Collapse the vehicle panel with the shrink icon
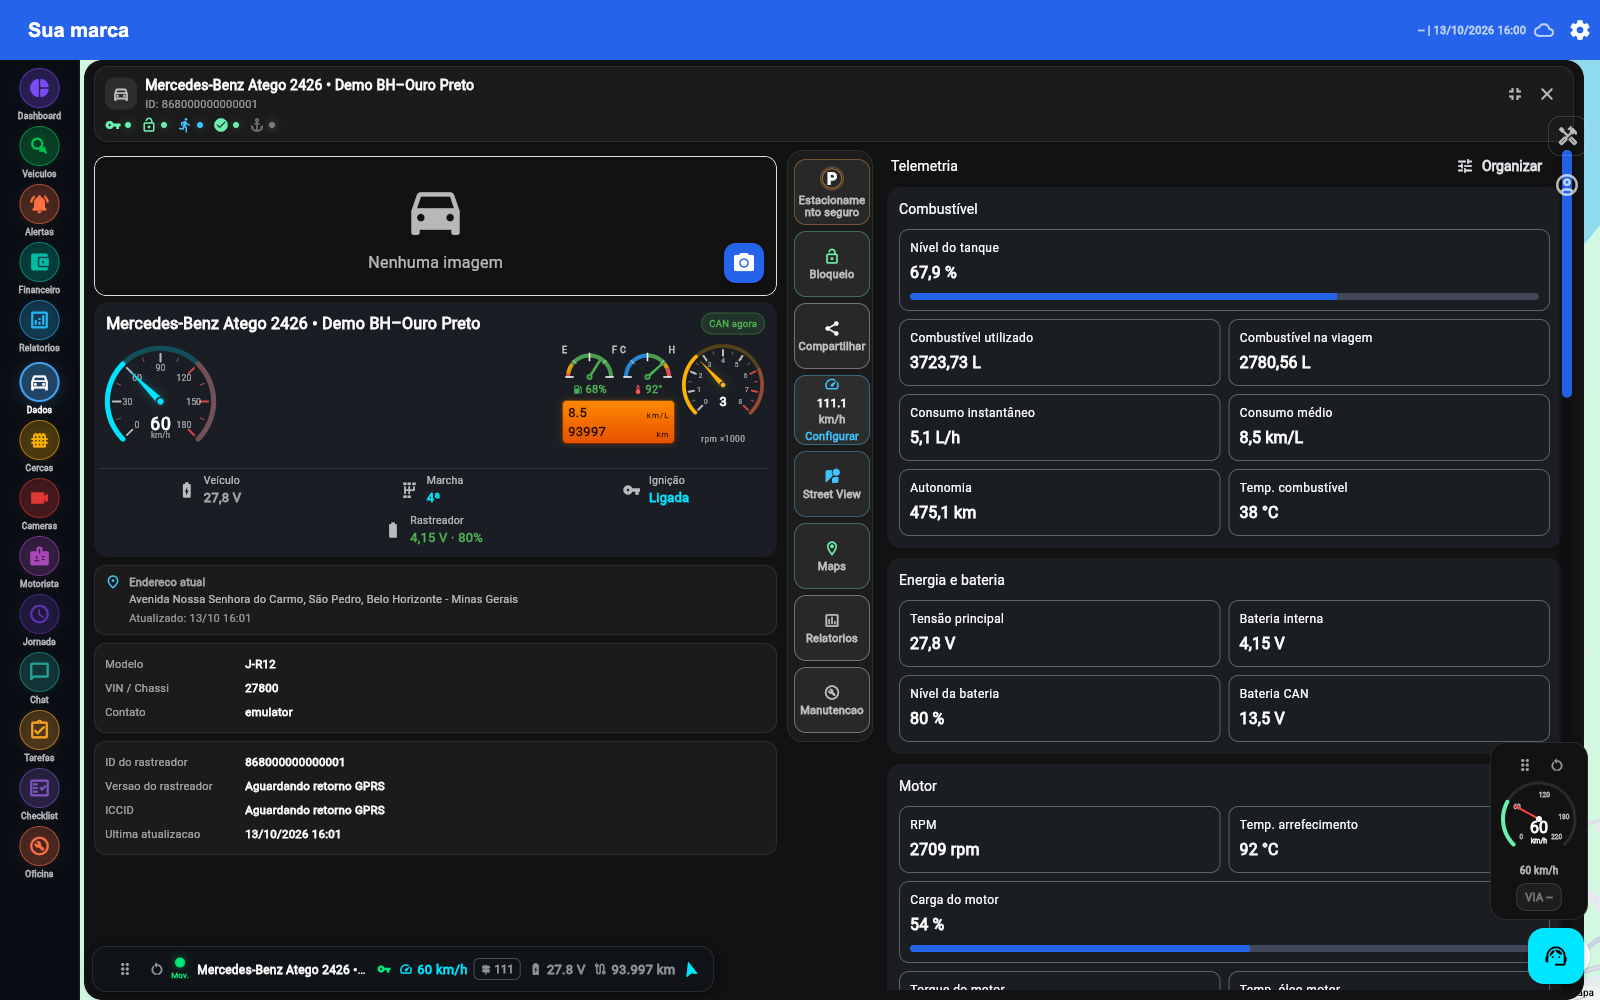Image resolution: width=1600 pixels, height=1000 pixels. point(1515,94)
